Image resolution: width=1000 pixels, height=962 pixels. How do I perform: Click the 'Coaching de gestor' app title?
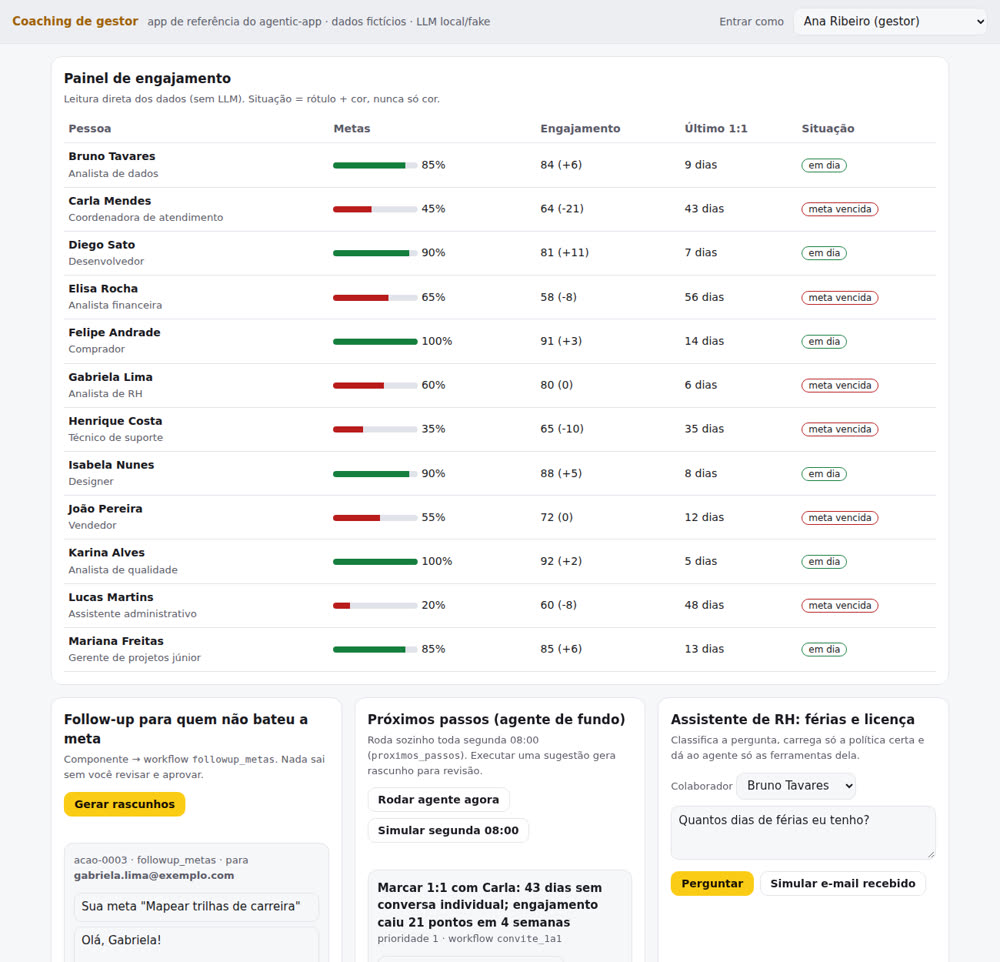[x=75, y=21]
